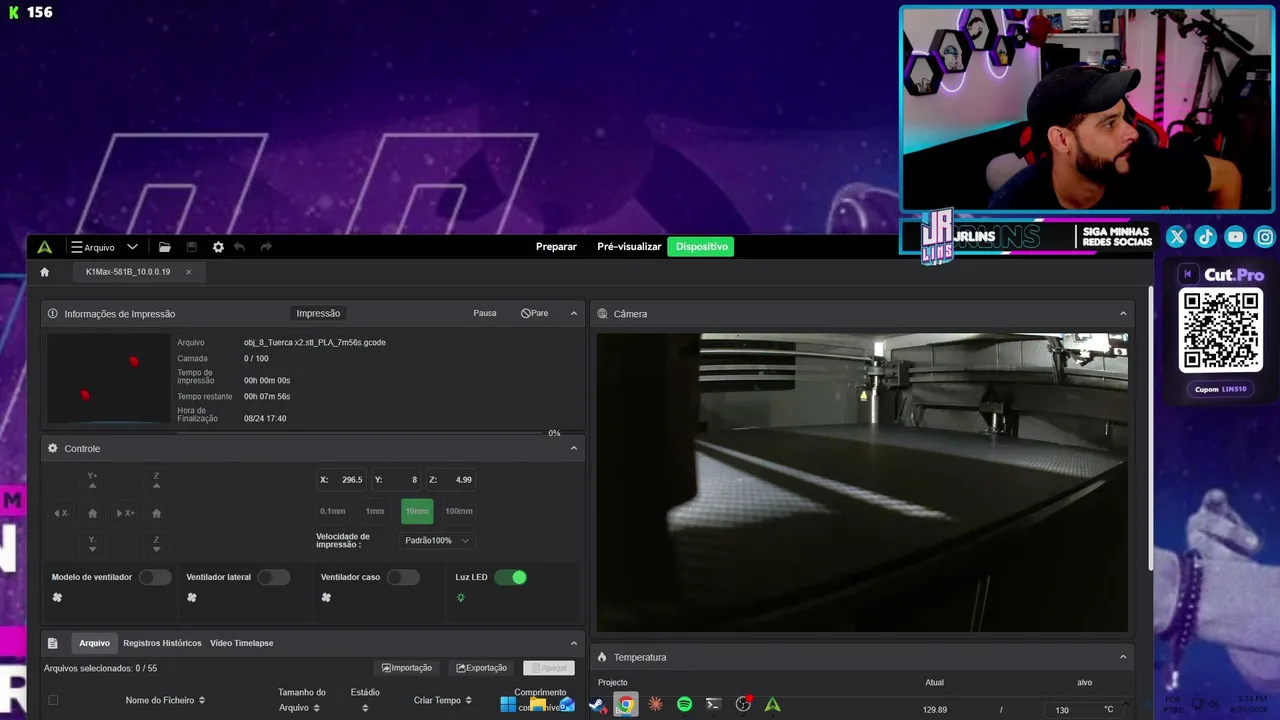
Task: Click the green light icon under Luz LED
Action: tap(461, 598)
